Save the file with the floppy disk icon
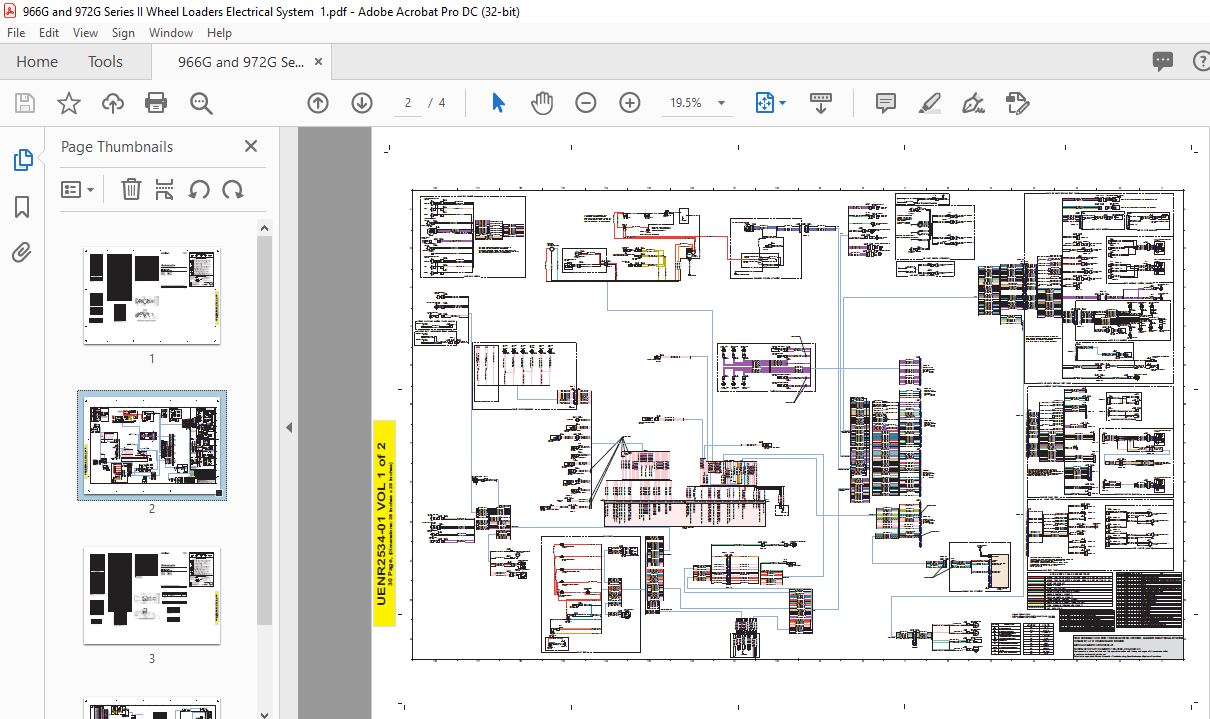Screen dimensions: 1210x719 pos(25,103)
